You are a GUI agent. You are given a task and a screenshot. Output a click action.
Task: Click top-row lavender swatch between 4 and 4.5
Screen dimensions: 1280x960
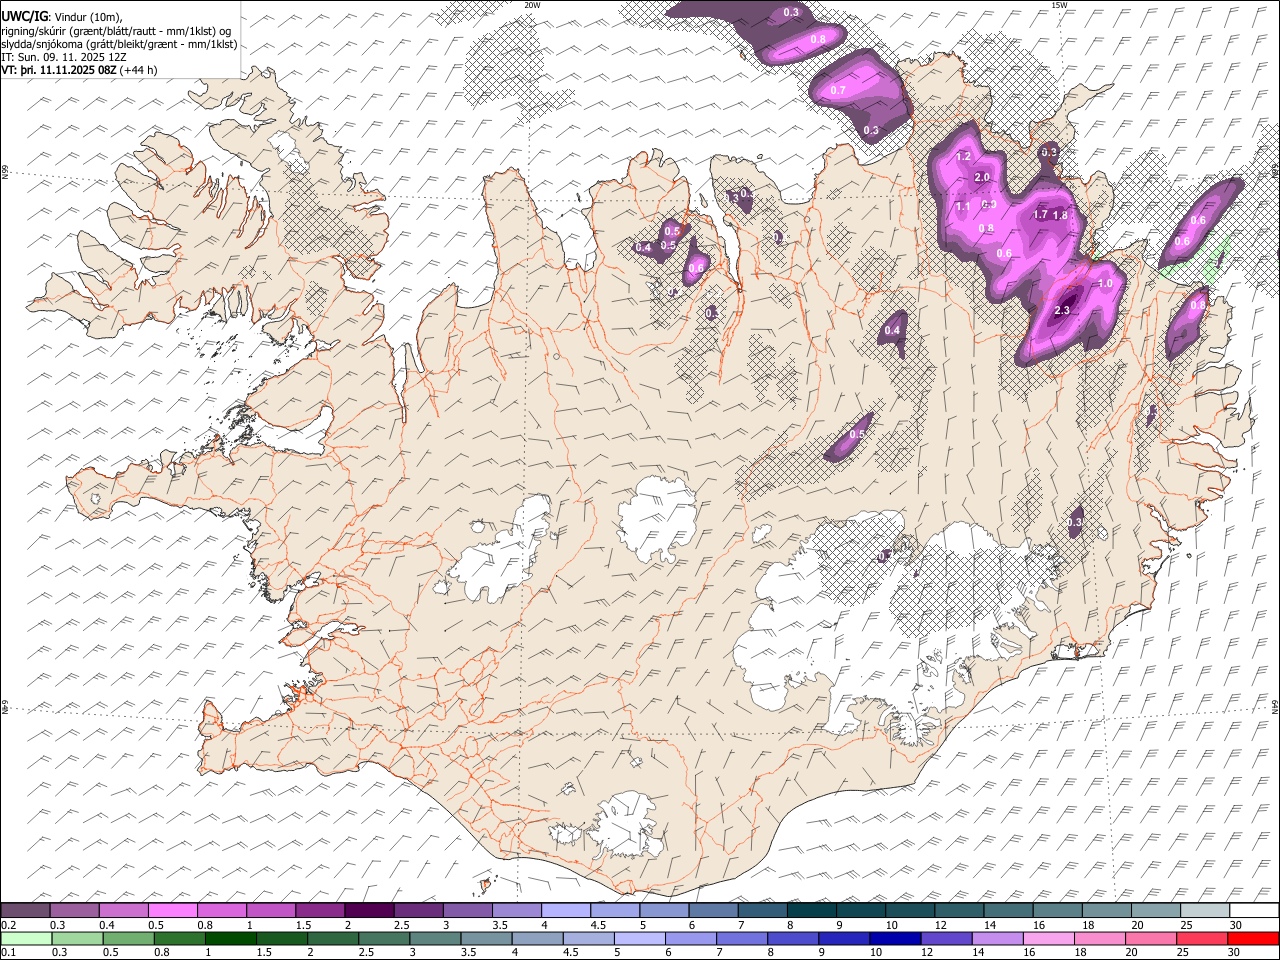coord(565,910)
